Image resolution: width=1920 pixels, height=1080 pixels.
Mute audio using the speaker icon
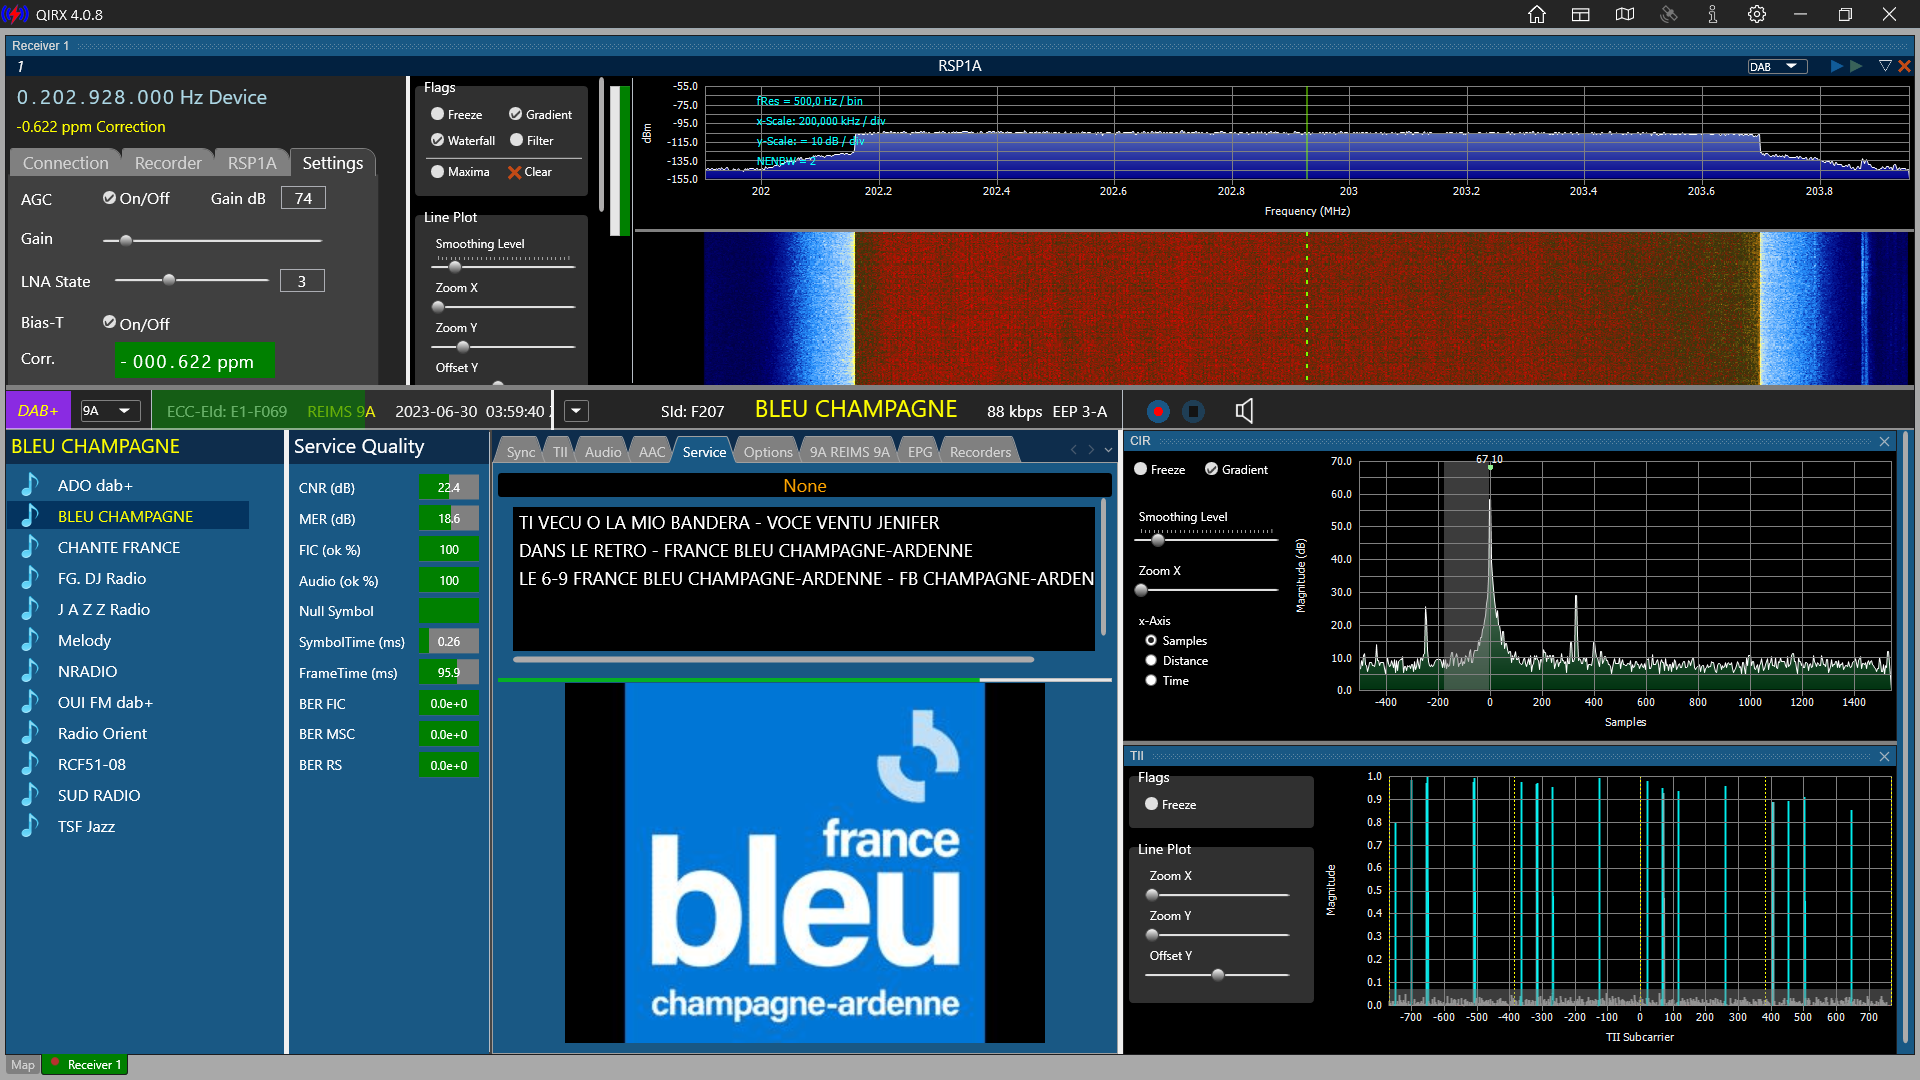(1244, 411)
